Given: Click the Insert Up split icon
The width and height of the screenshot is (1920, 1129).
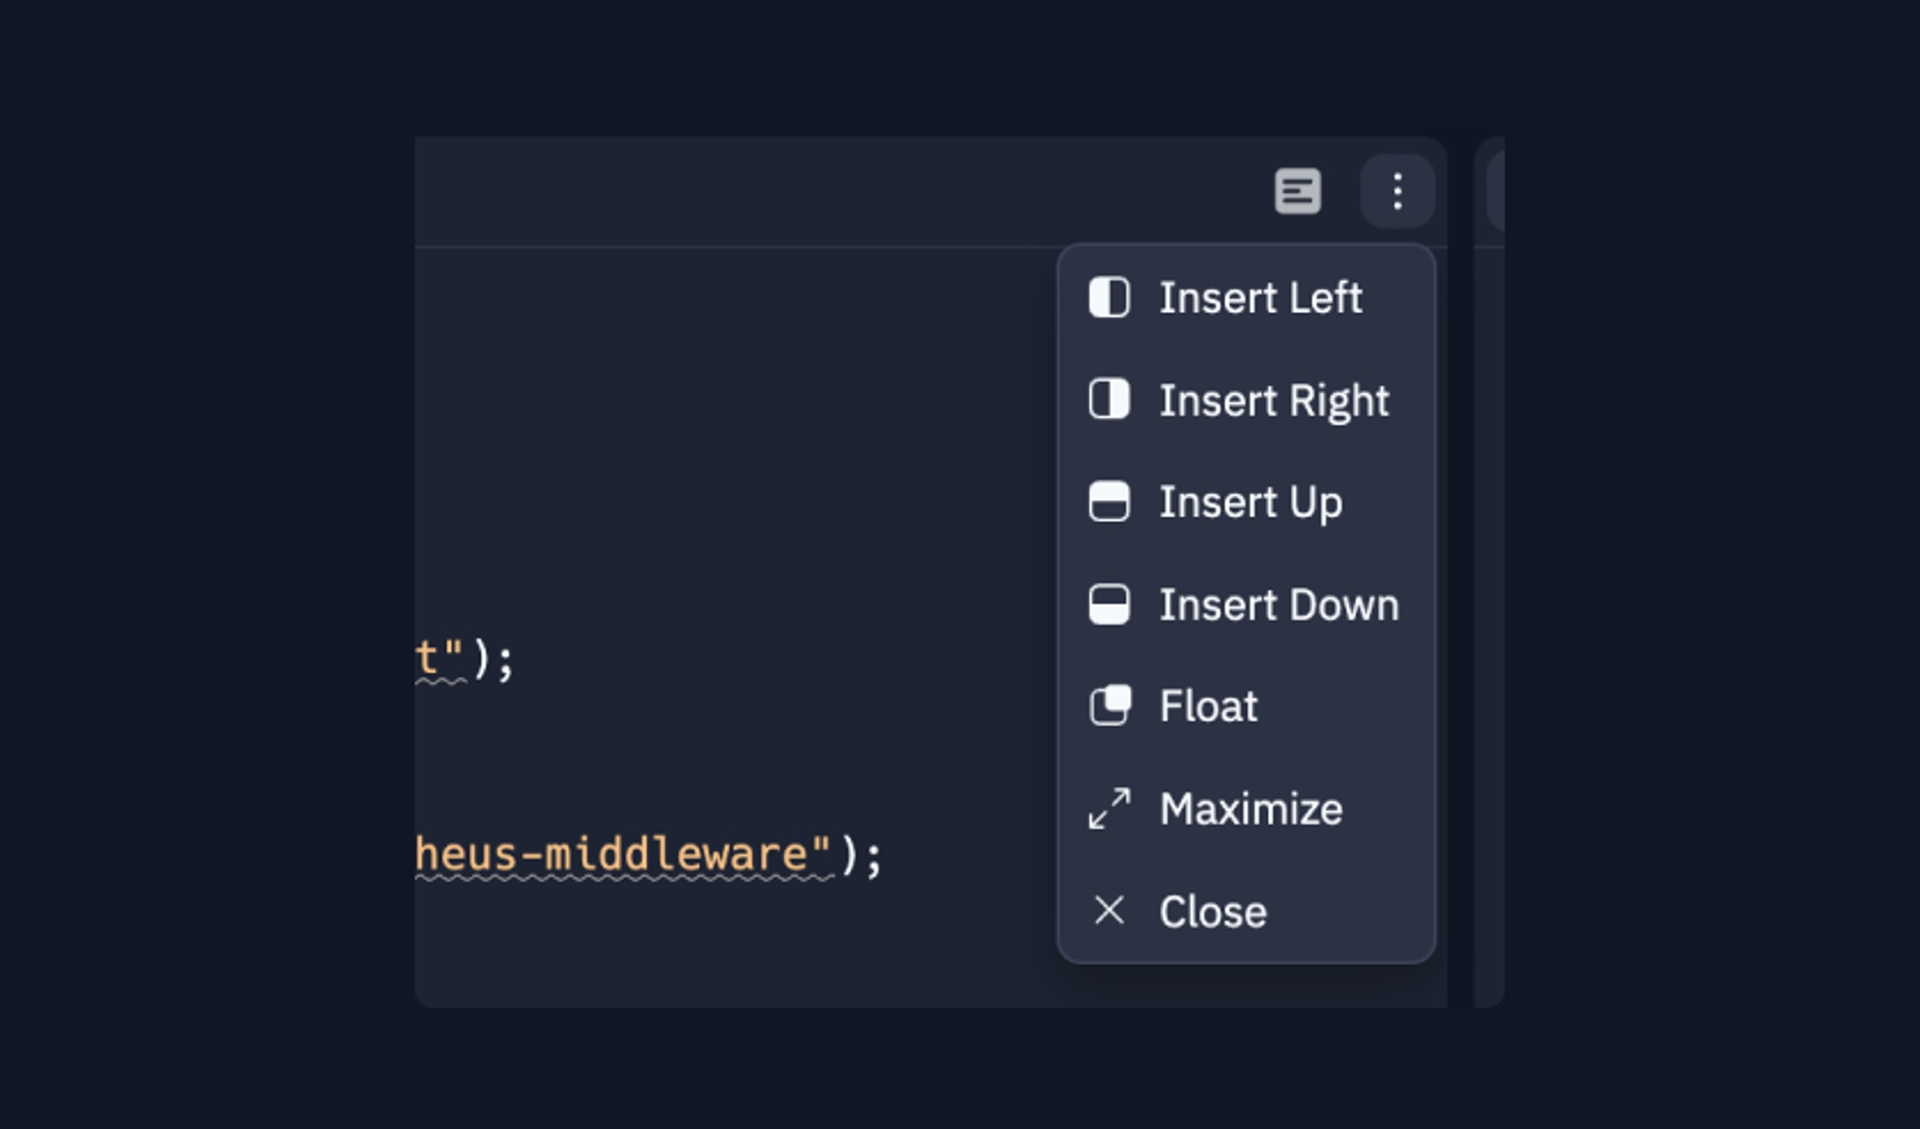Looking at the screenshot, I should 1109,502.
